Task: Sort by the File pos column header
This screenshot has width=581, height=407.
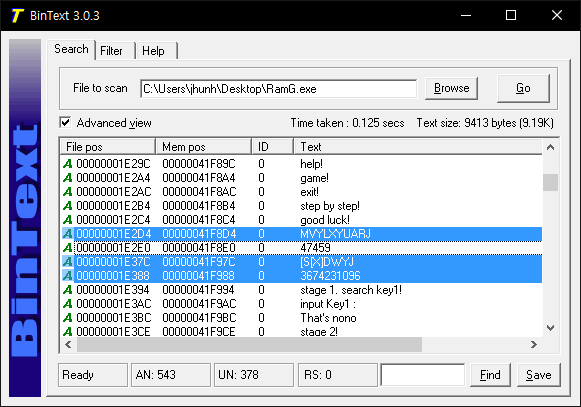Action: coord(107,147)
